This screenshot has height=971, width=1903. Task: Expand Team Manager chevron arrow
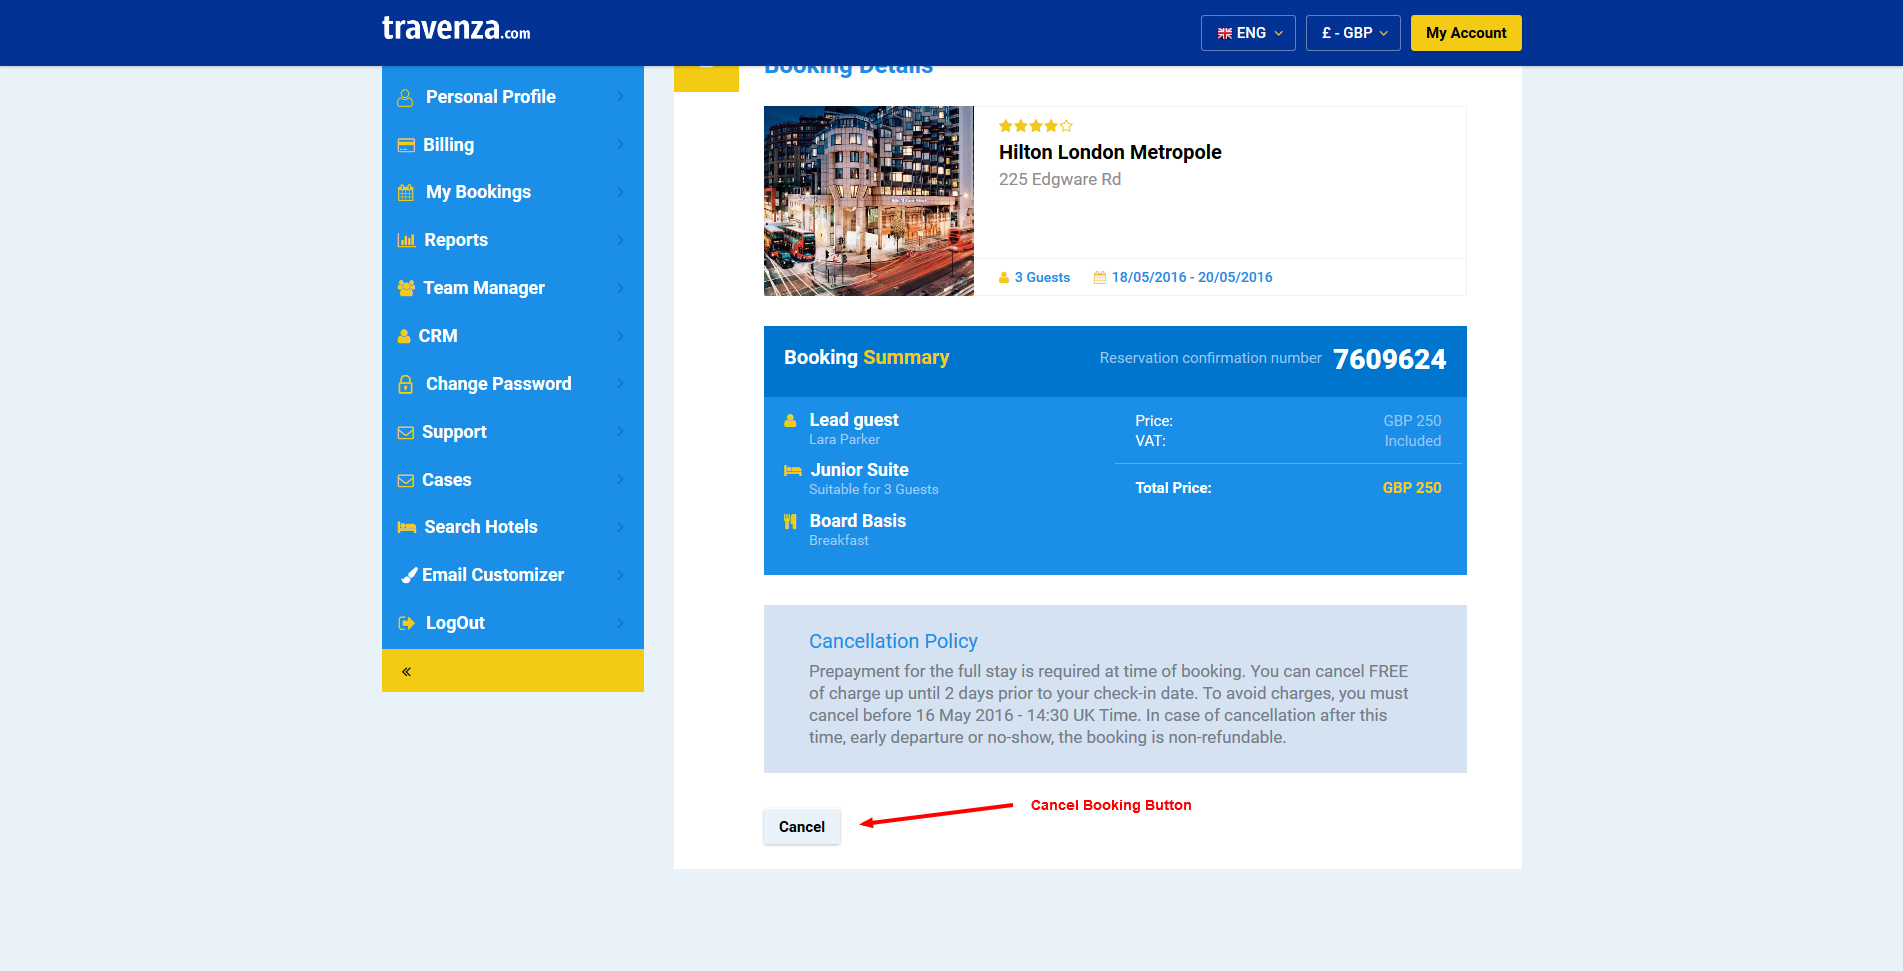tap(620, 288)
